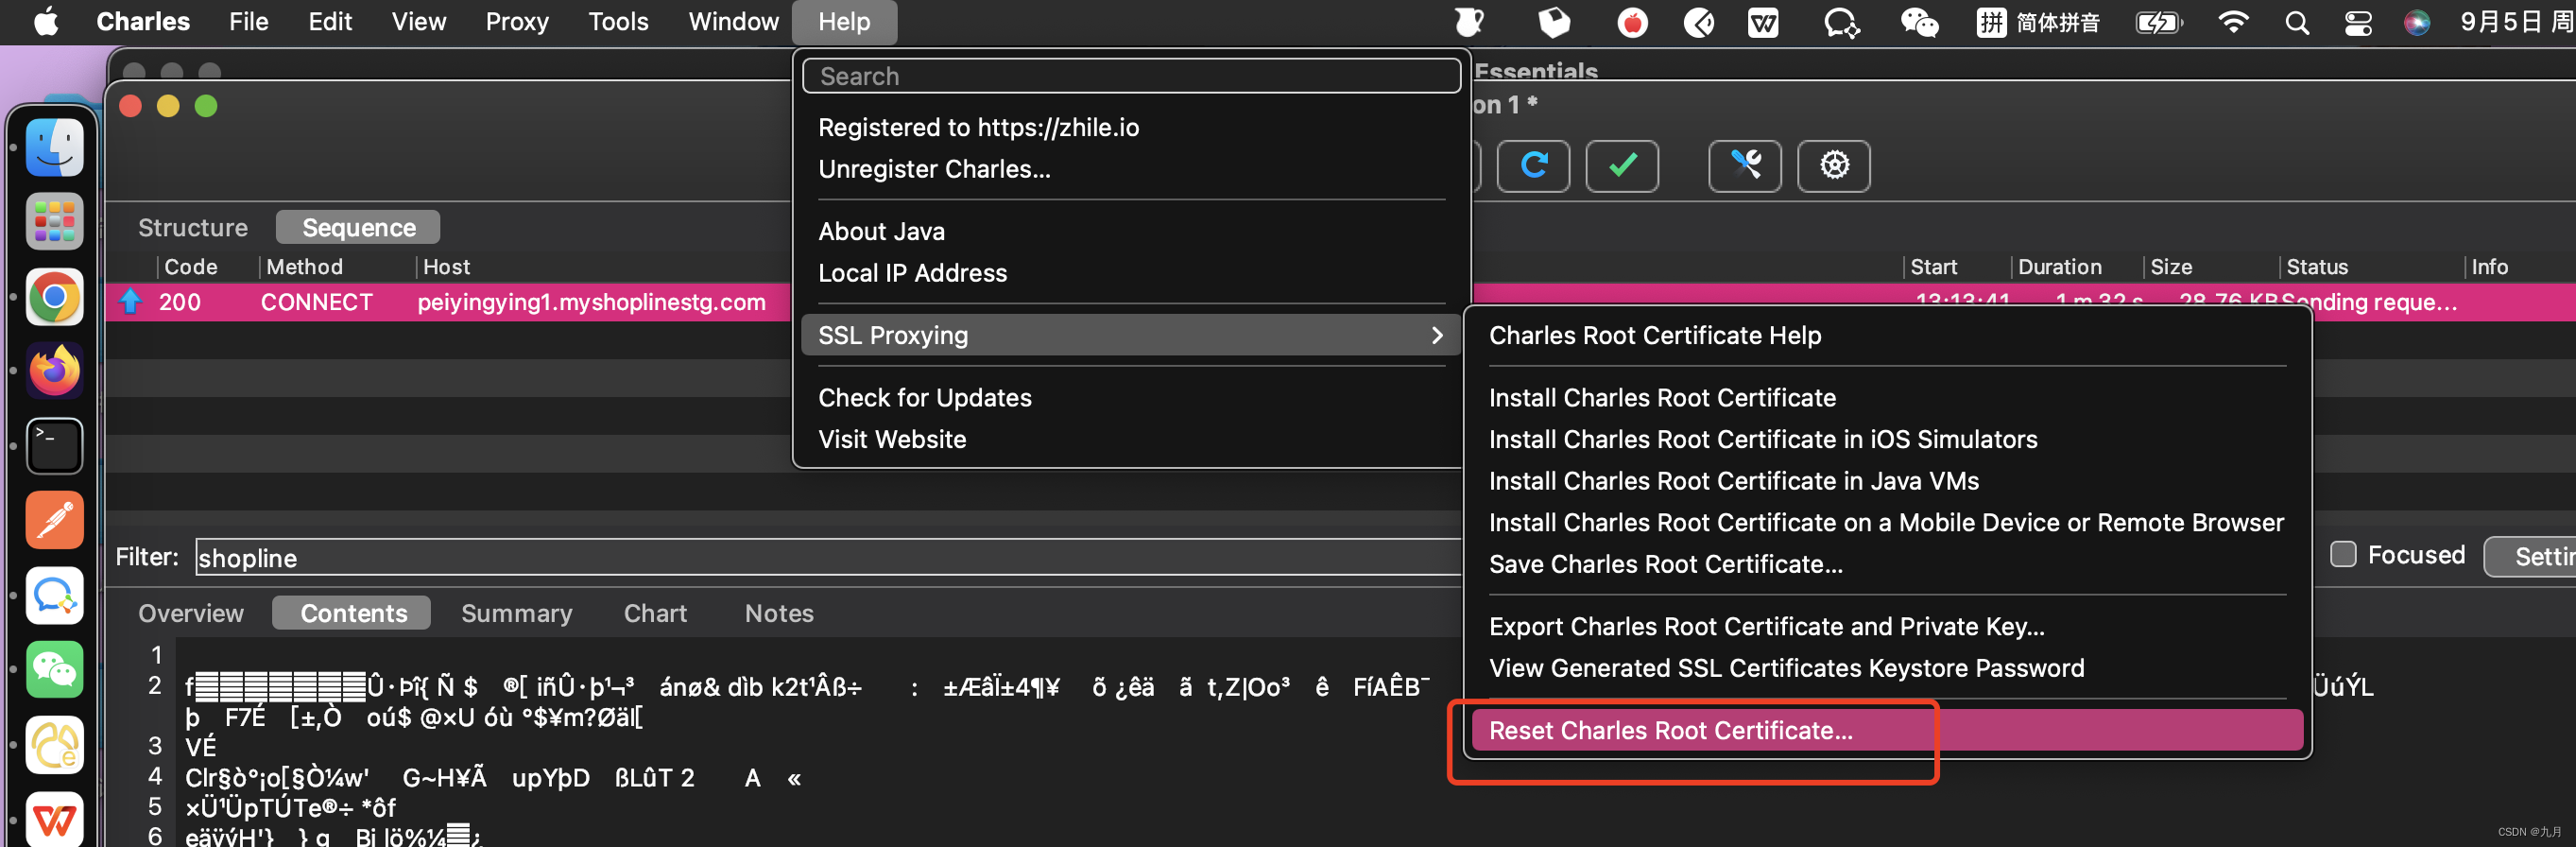The width and height of the screenshot is (2576, 847).
Task: Open the Proxy menu
Action: coord(517,22)
